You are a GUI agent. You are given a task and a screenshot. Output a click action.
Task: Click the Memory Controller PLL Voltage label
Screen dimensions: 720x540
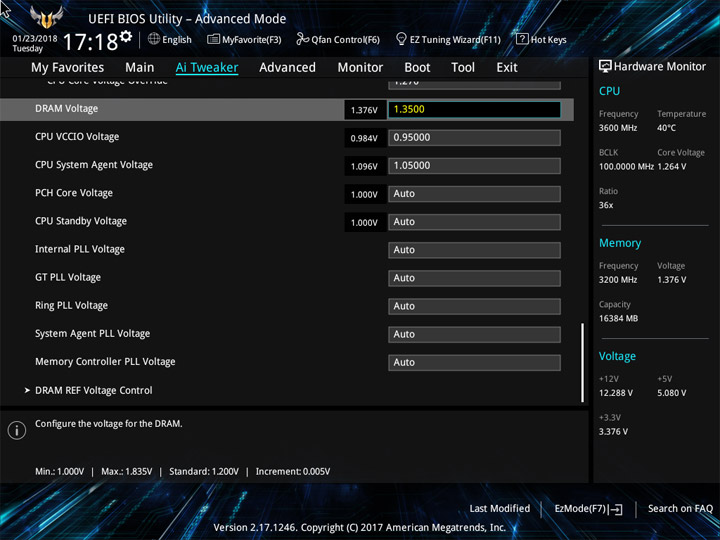click(x=105, y=362)
